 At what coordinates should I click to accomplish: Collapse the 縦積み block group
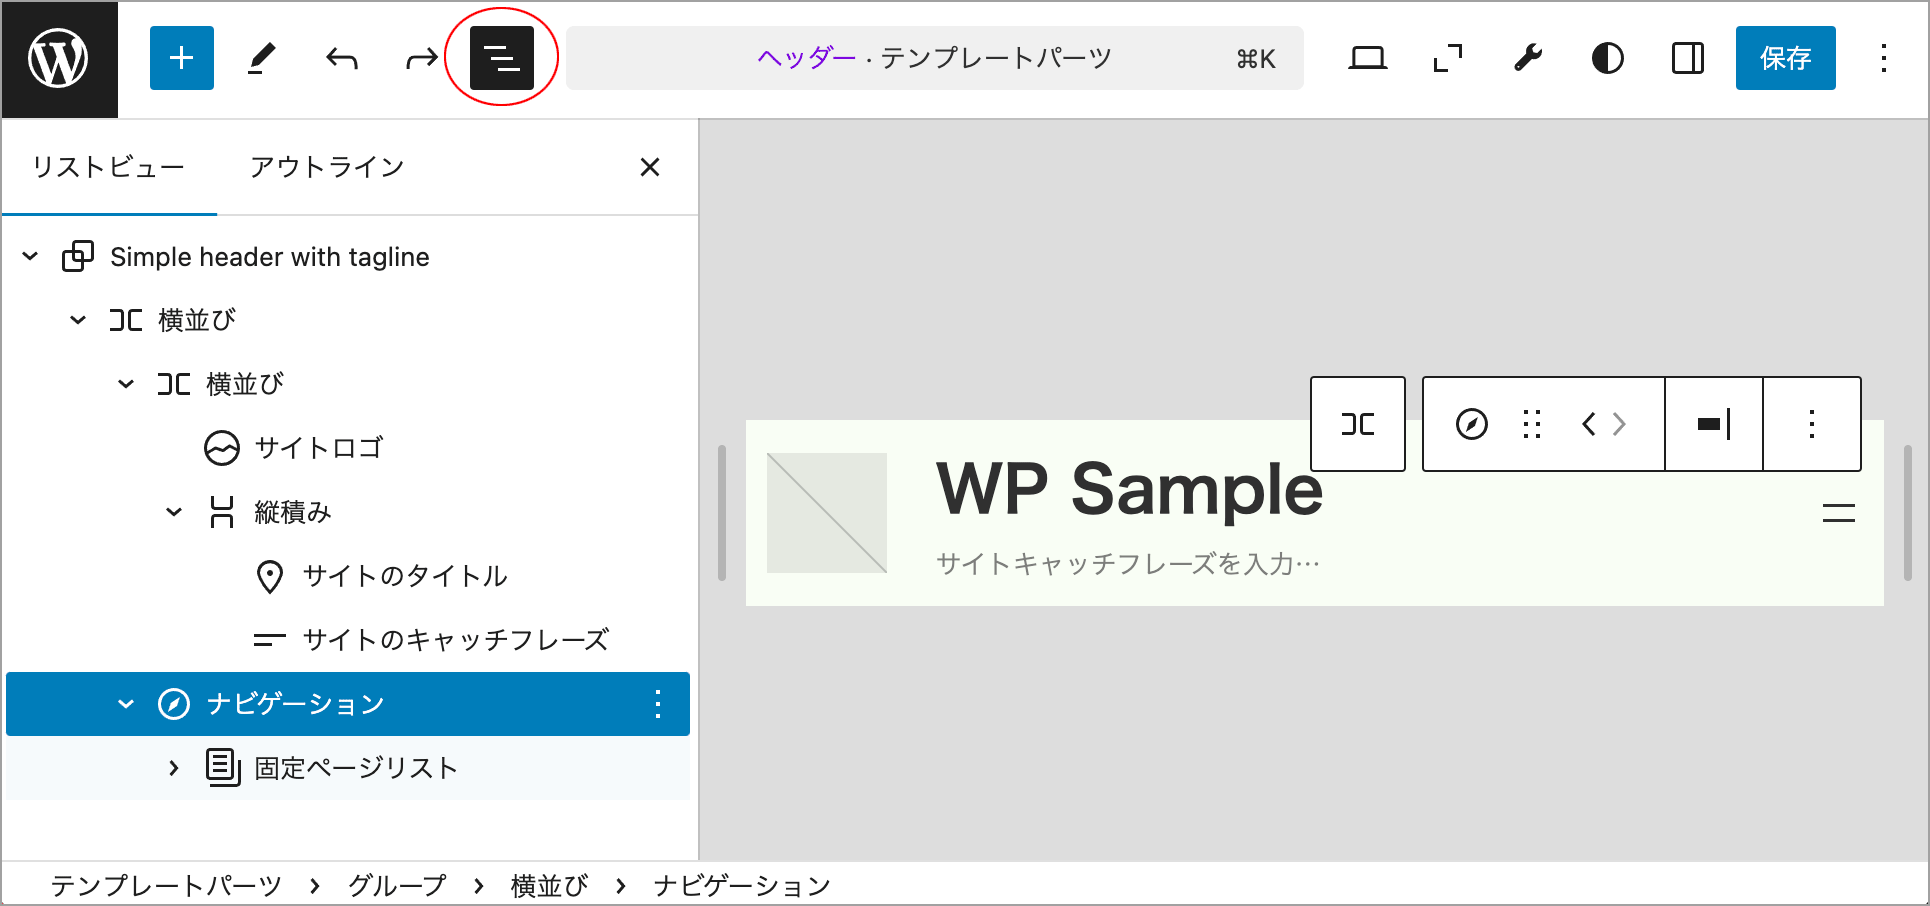[174, 512]
